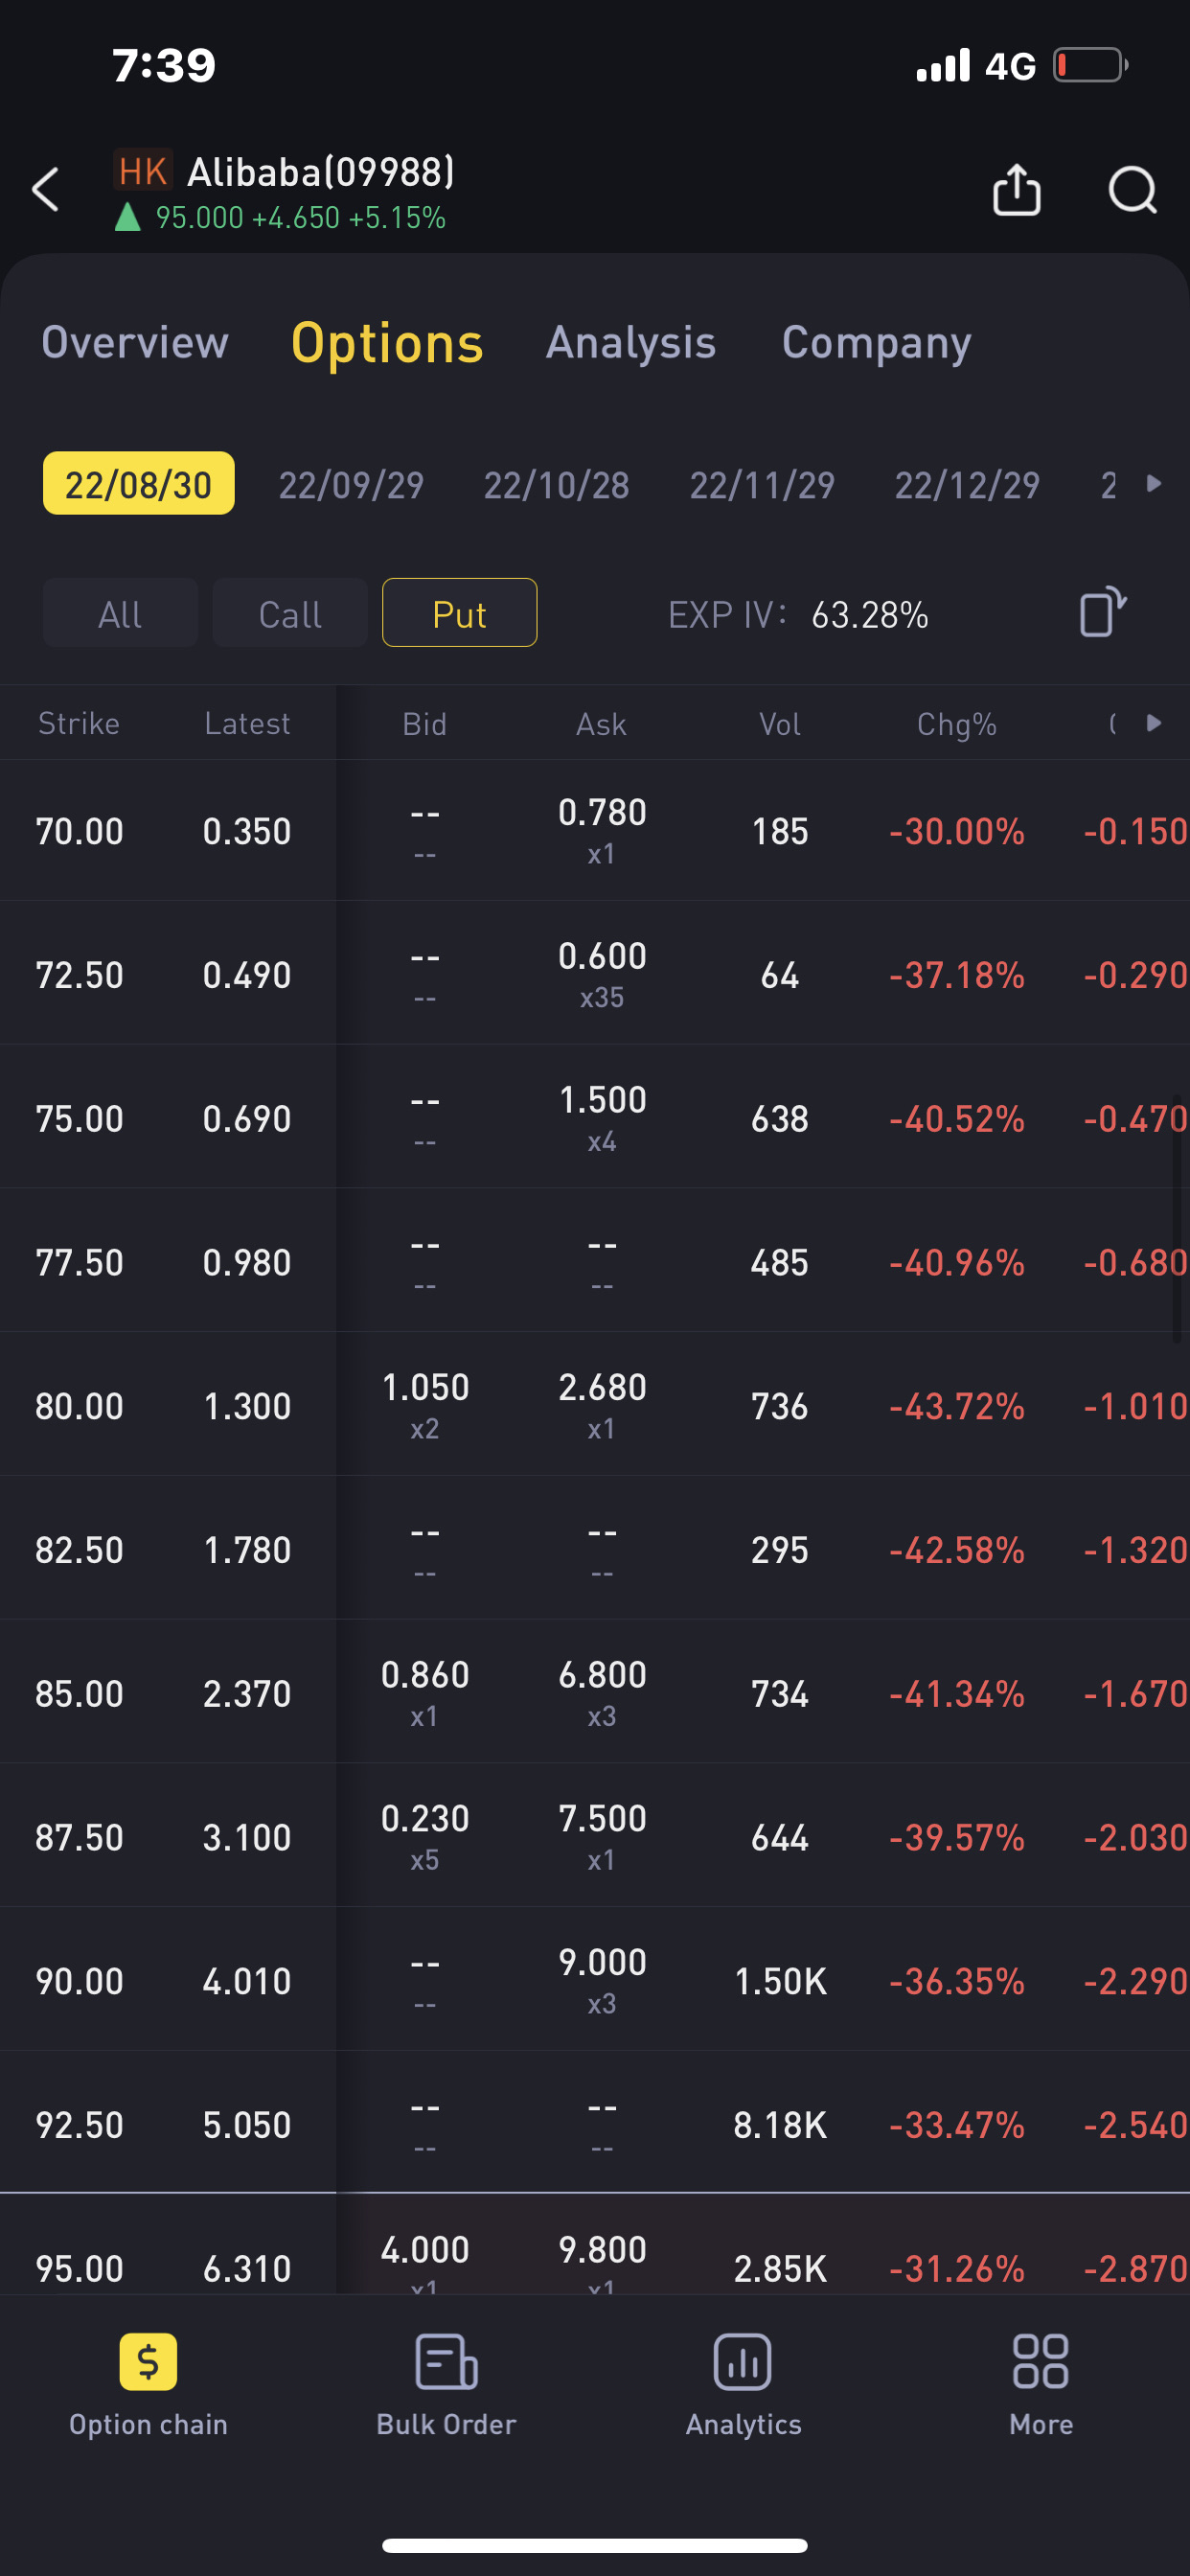Screen dimensions: 1190x2576
Task: Open Bulk Order icon
Action: (x=446, y=2362)
